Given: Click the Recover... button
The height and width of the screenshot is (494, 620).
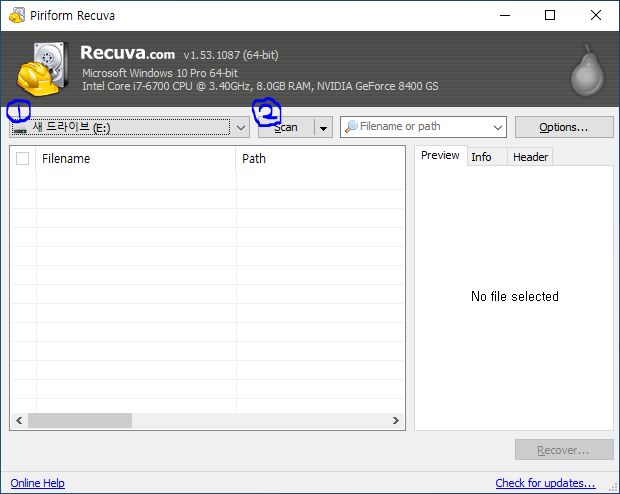Looking at the screenshot, I should coord(564,450).
